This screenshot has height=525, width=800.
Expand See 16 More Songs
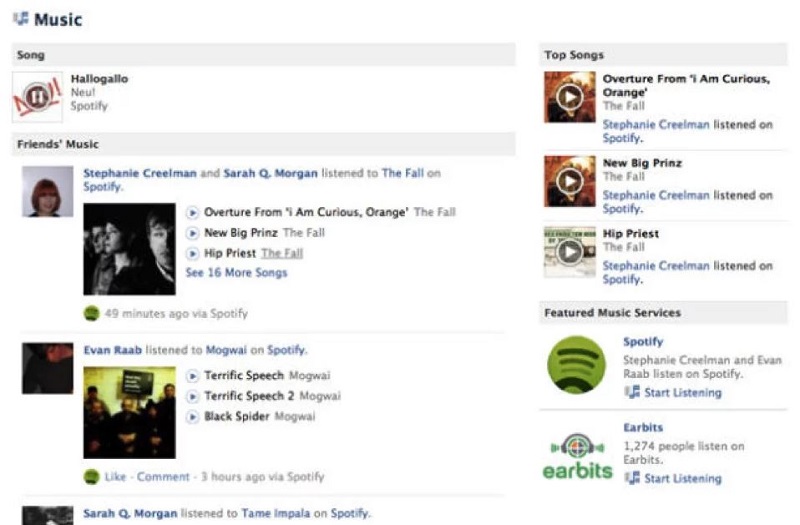(236, 272)
